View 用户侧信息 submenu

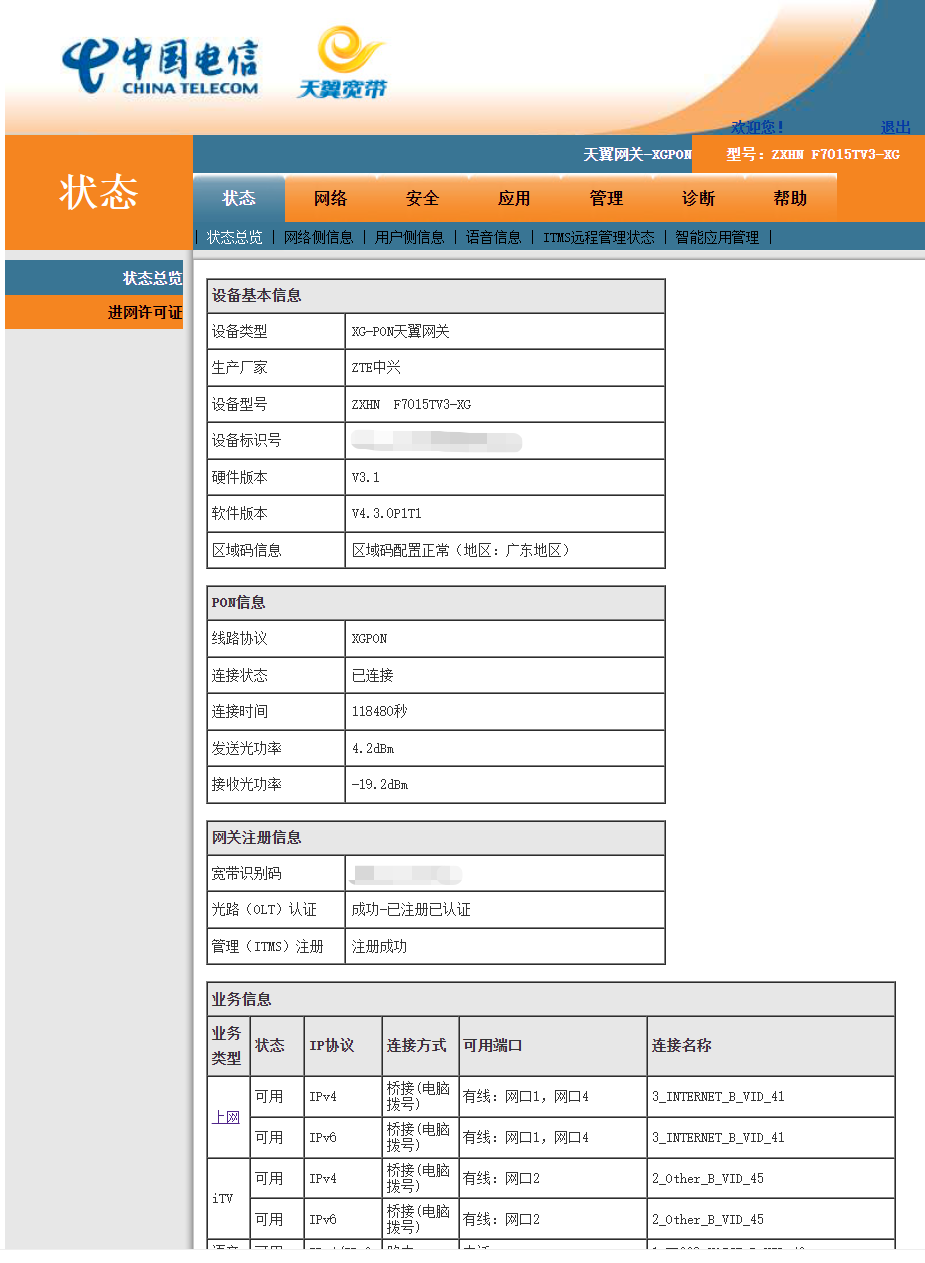(410, 237)
